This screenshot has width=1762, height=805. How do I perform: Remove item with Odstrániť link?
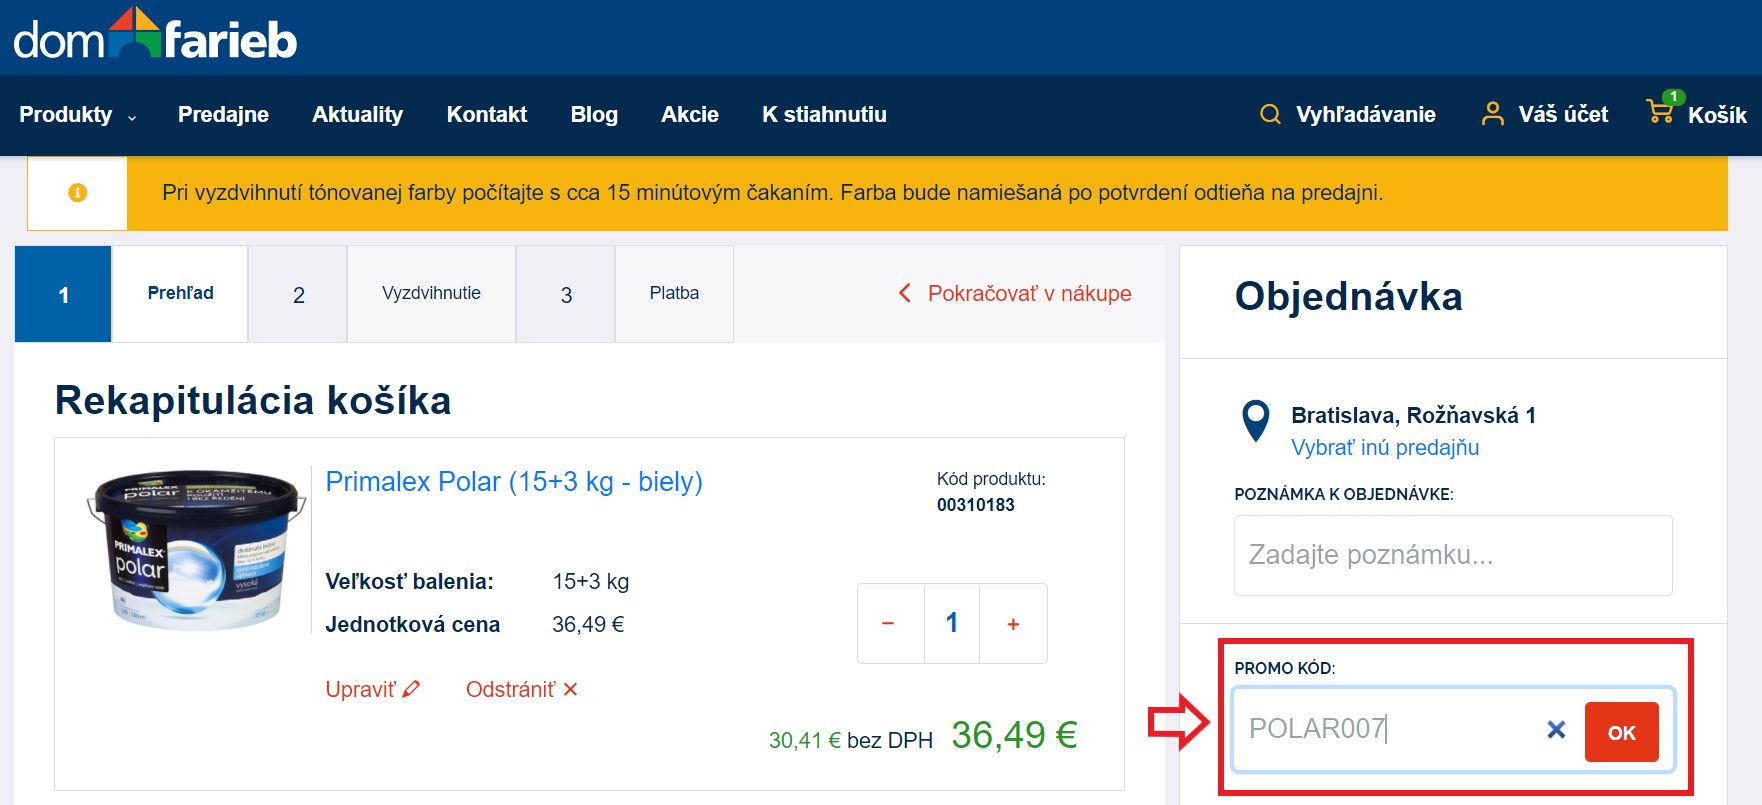point(510,689)
